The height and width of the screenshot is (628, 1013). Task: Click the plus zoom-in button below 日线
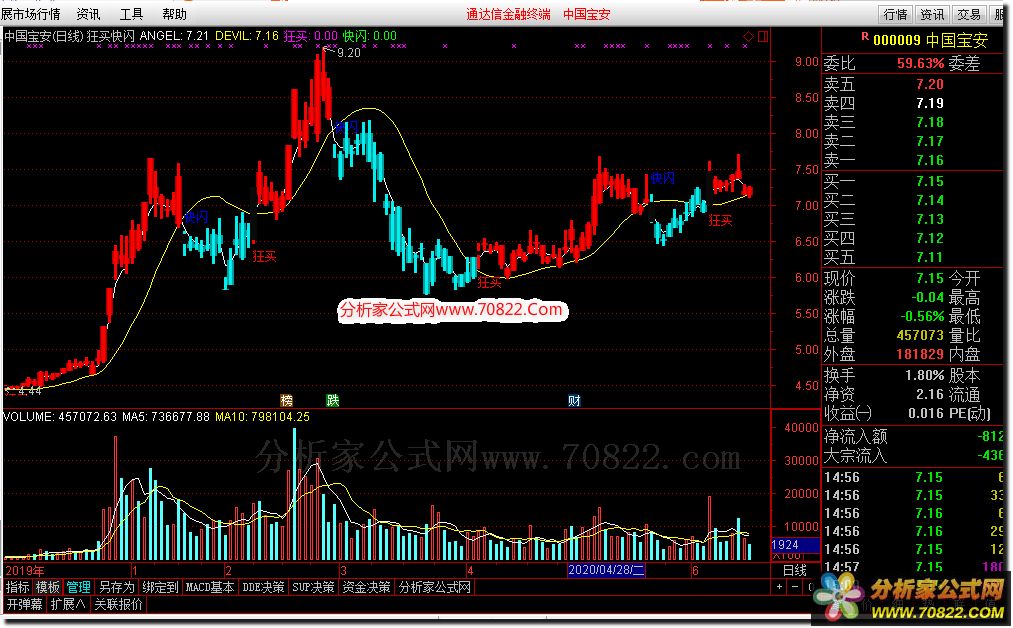click(x=780, y=587)
